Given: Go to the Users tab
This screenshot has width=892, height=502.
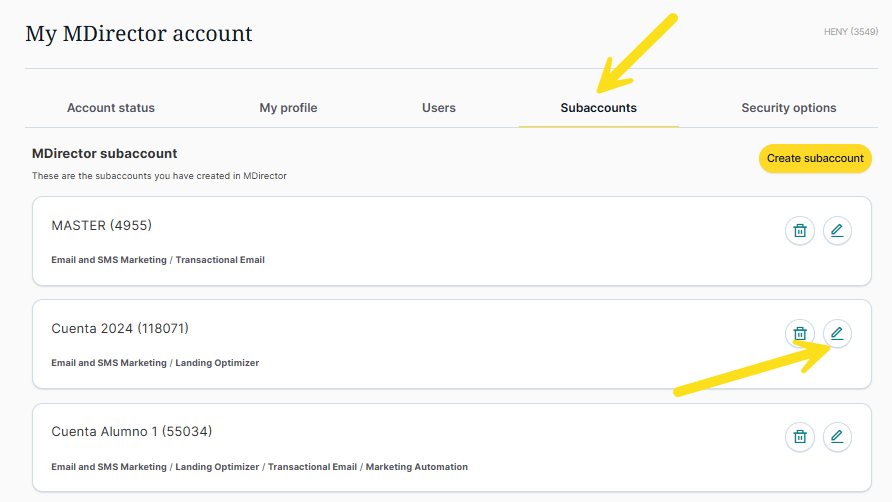Looking at the screenshot, I should click(x=438, y=108).
